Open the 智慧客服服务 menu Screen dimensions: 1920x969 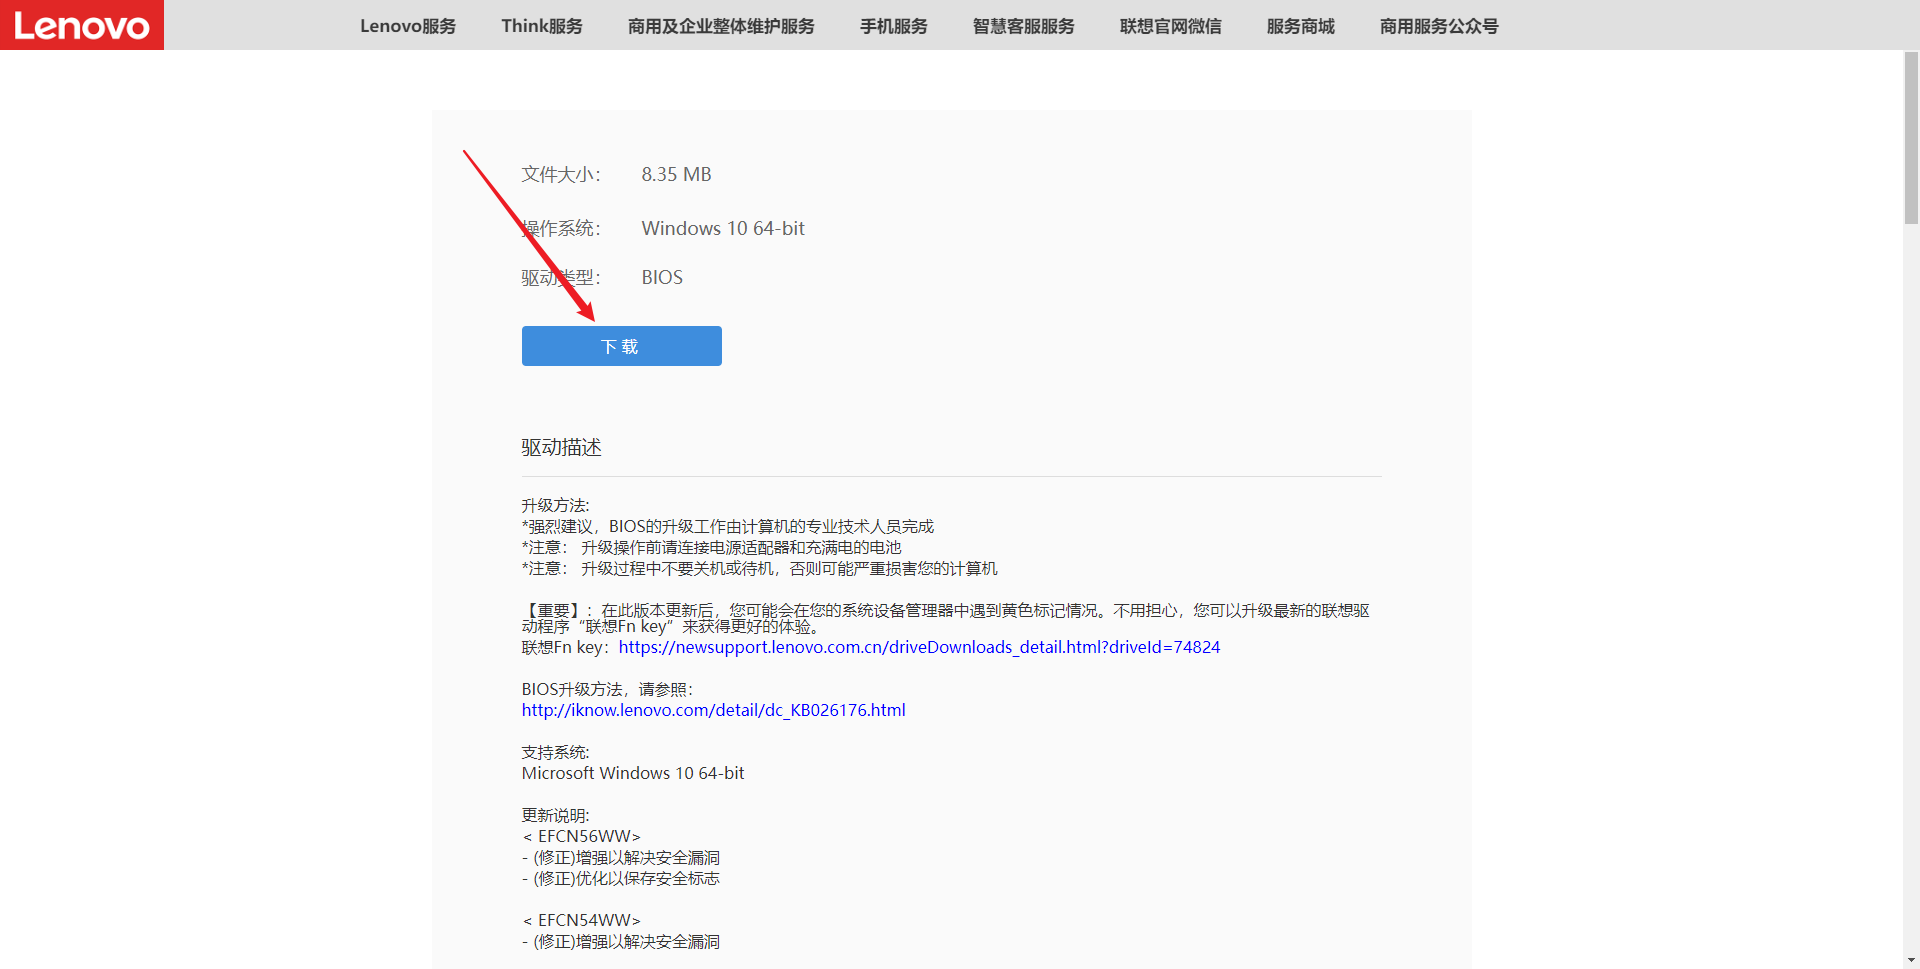(x=1024, y=26)
